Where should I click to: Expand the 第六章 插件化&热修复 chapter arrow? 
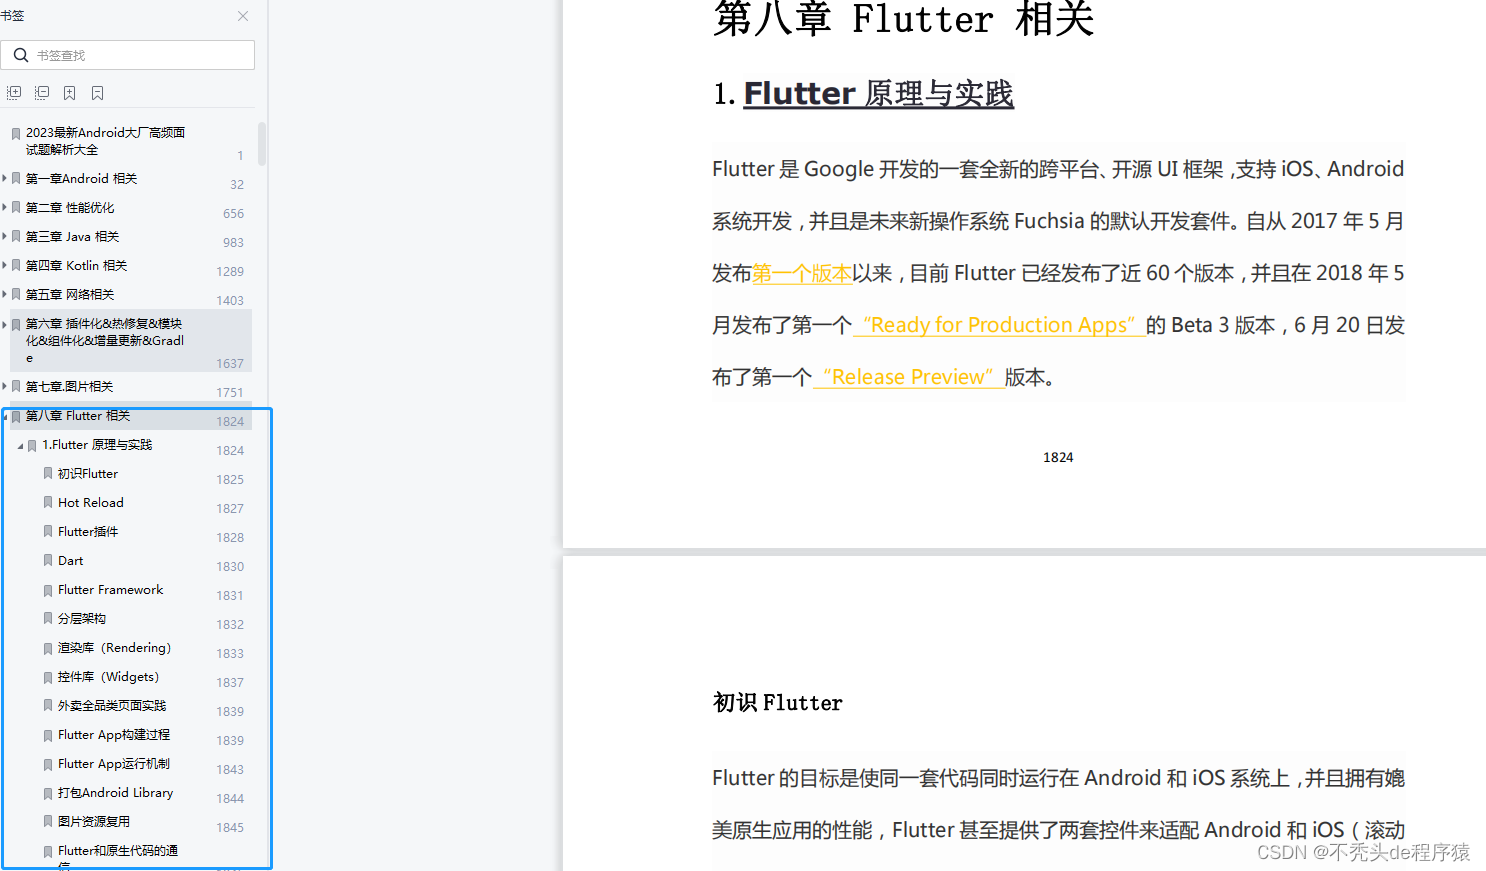(5, 323)
